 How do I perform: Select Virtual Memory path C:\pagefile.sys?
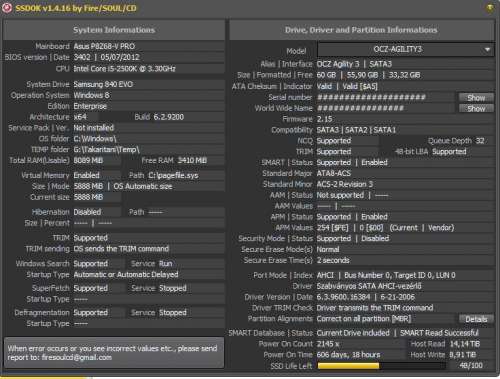173,175
